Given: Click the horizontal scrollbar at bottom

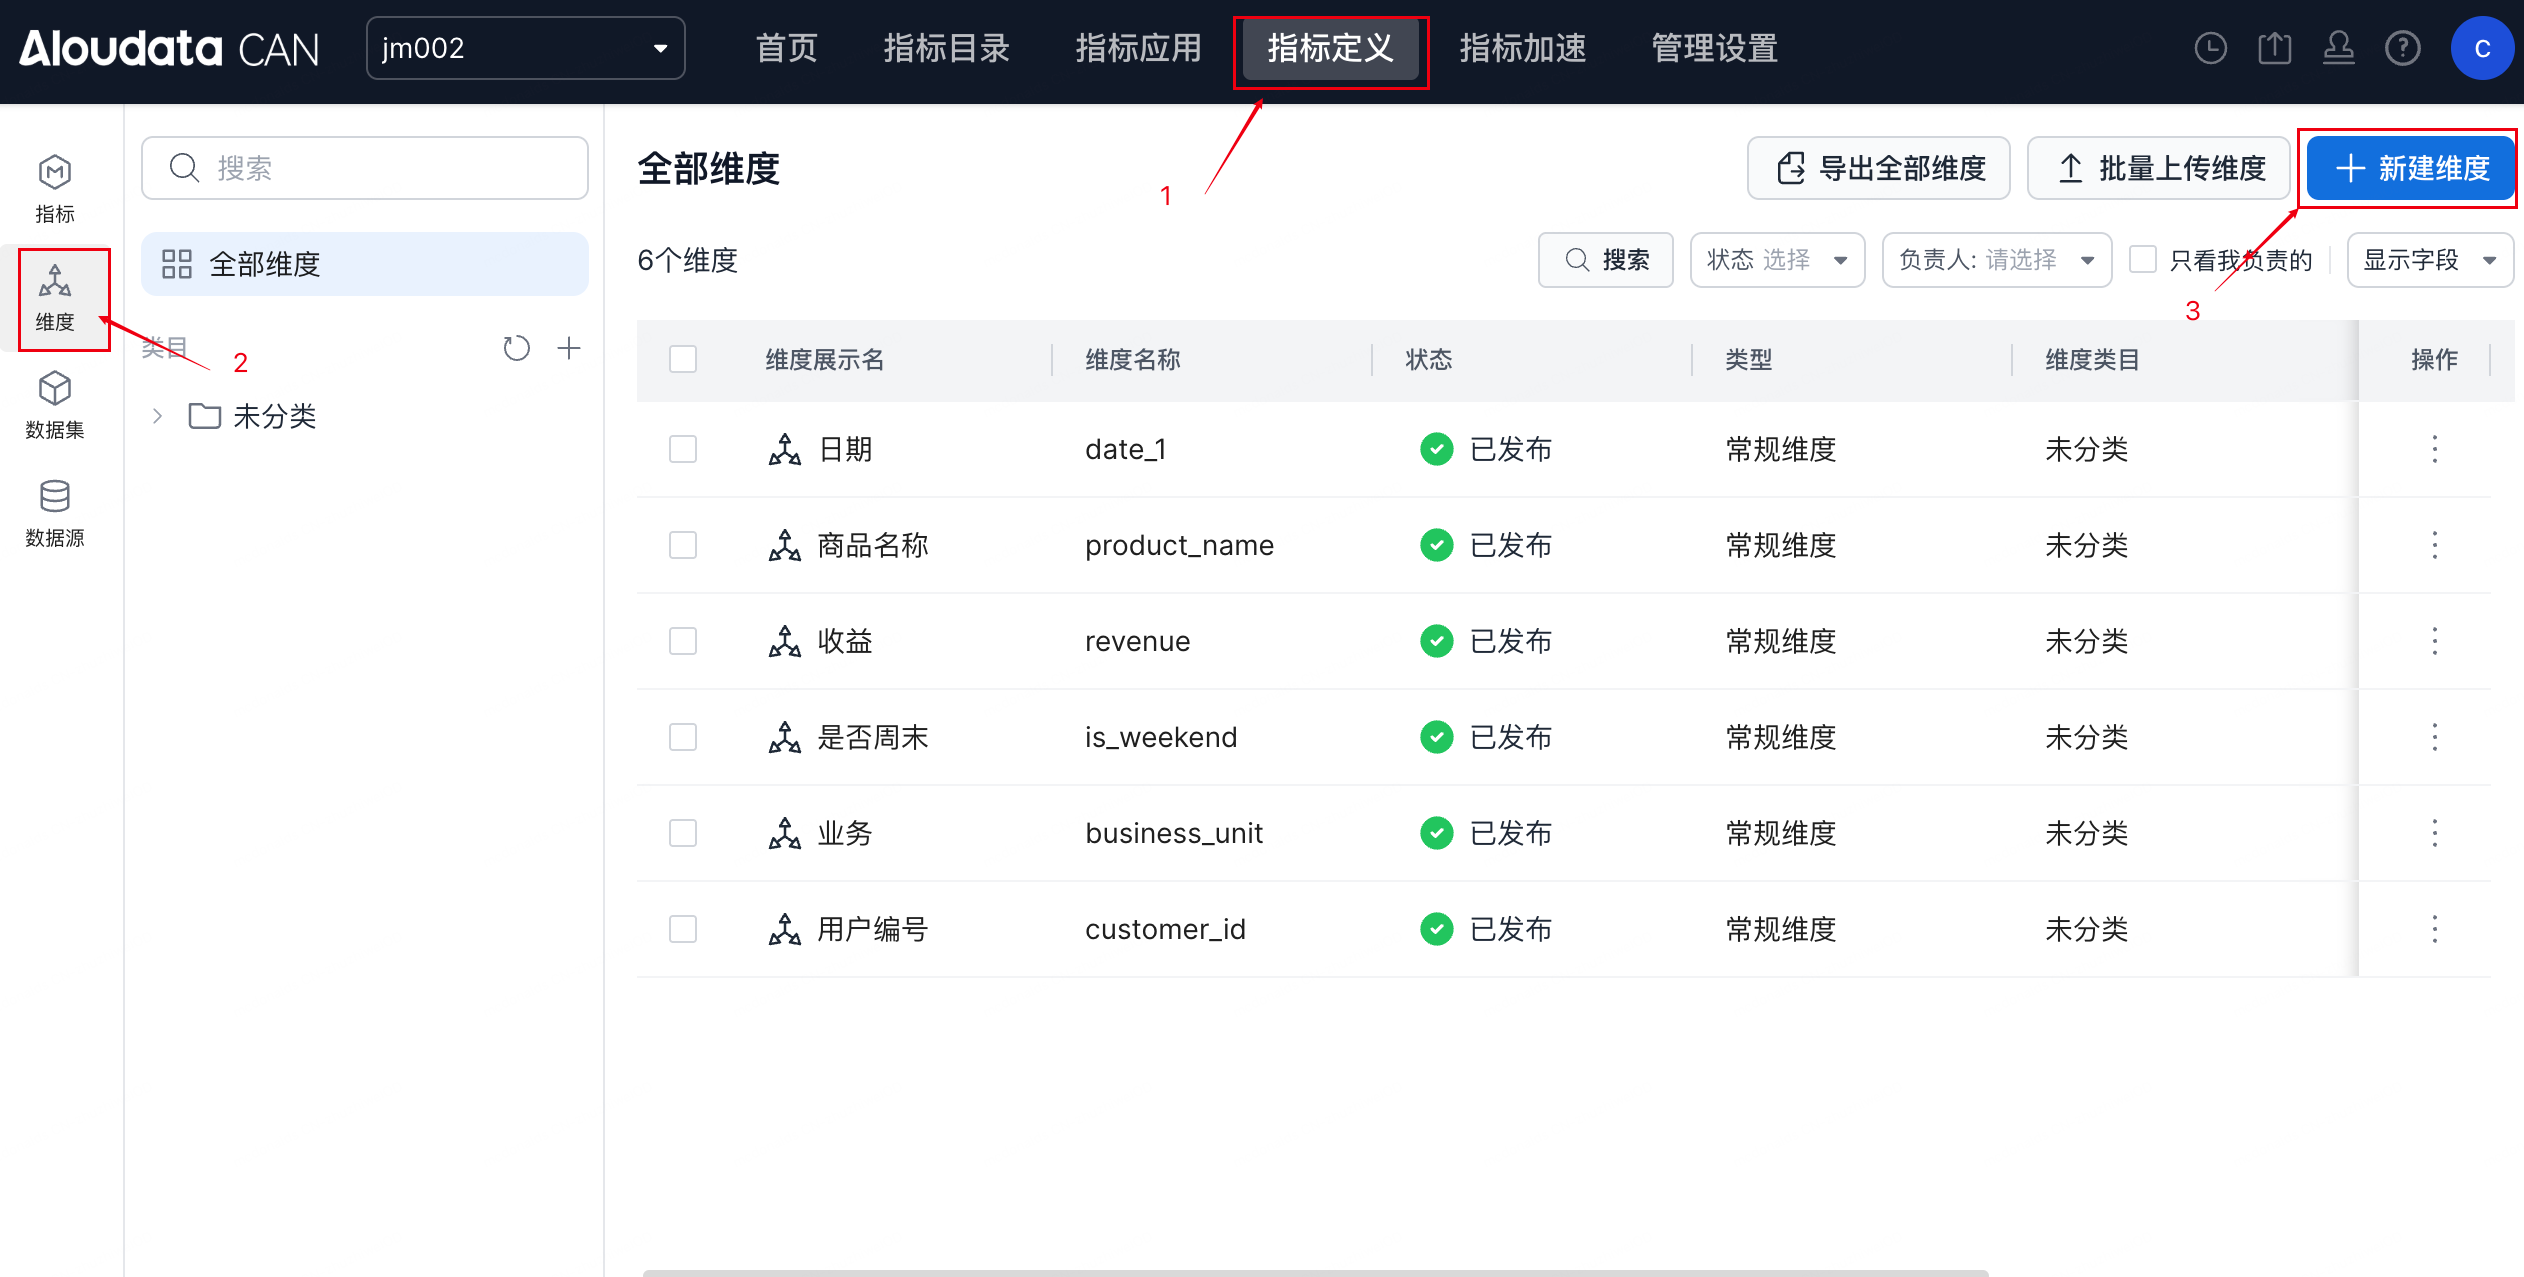Looking at the screenshot, I should coord(1314,1272).
